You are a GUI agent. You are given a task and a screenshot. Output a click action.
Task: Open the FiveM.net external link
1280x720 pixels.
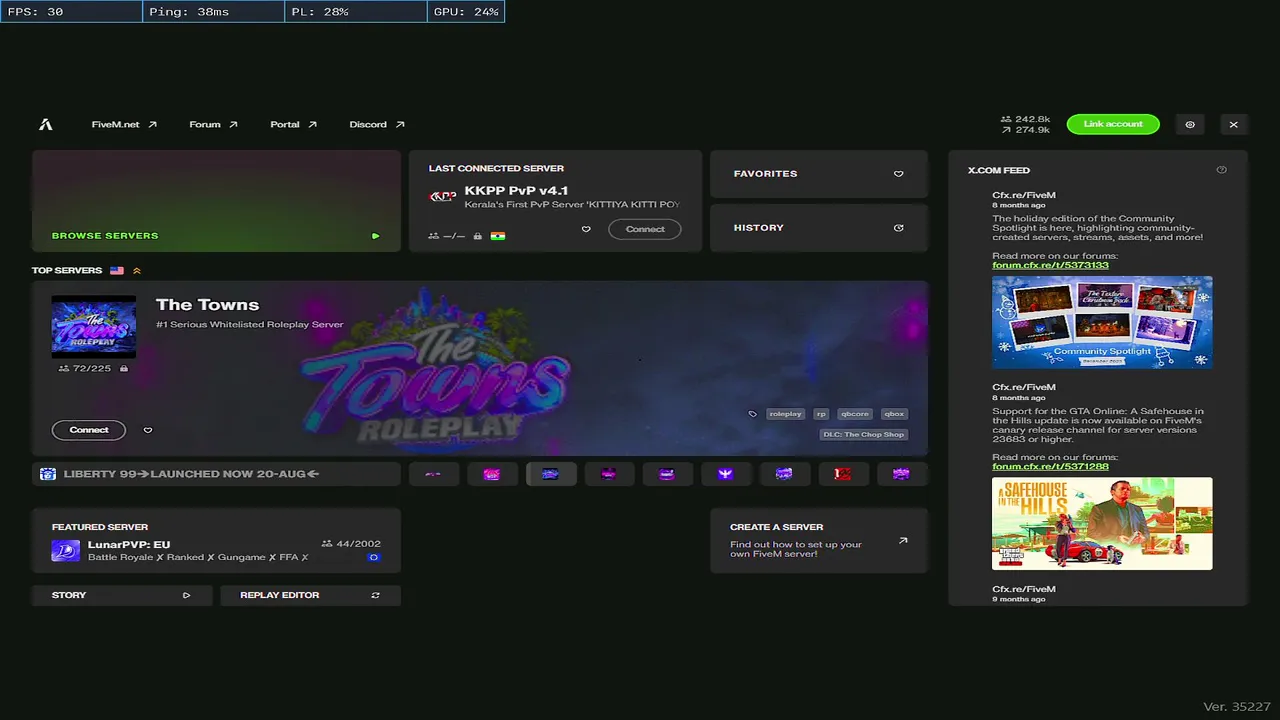(124, 125)
